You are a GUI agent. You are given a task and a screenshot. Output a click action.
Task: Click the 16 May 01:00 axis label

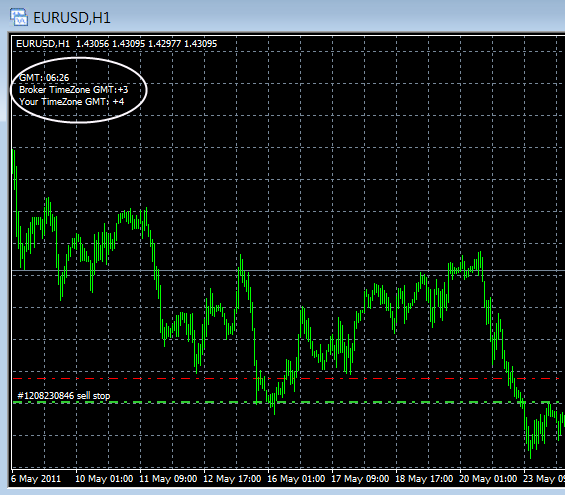point(296,479)
